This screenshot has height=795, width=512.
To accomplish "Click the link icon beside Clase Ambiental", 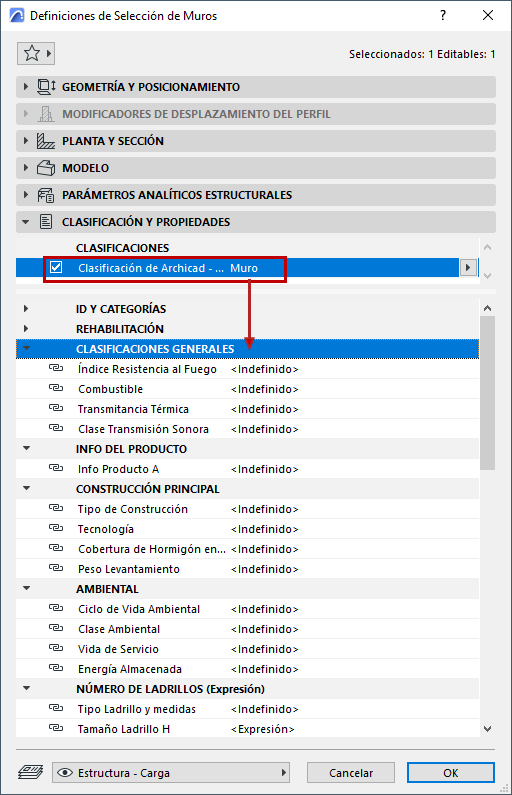I will tap(56, 628).
